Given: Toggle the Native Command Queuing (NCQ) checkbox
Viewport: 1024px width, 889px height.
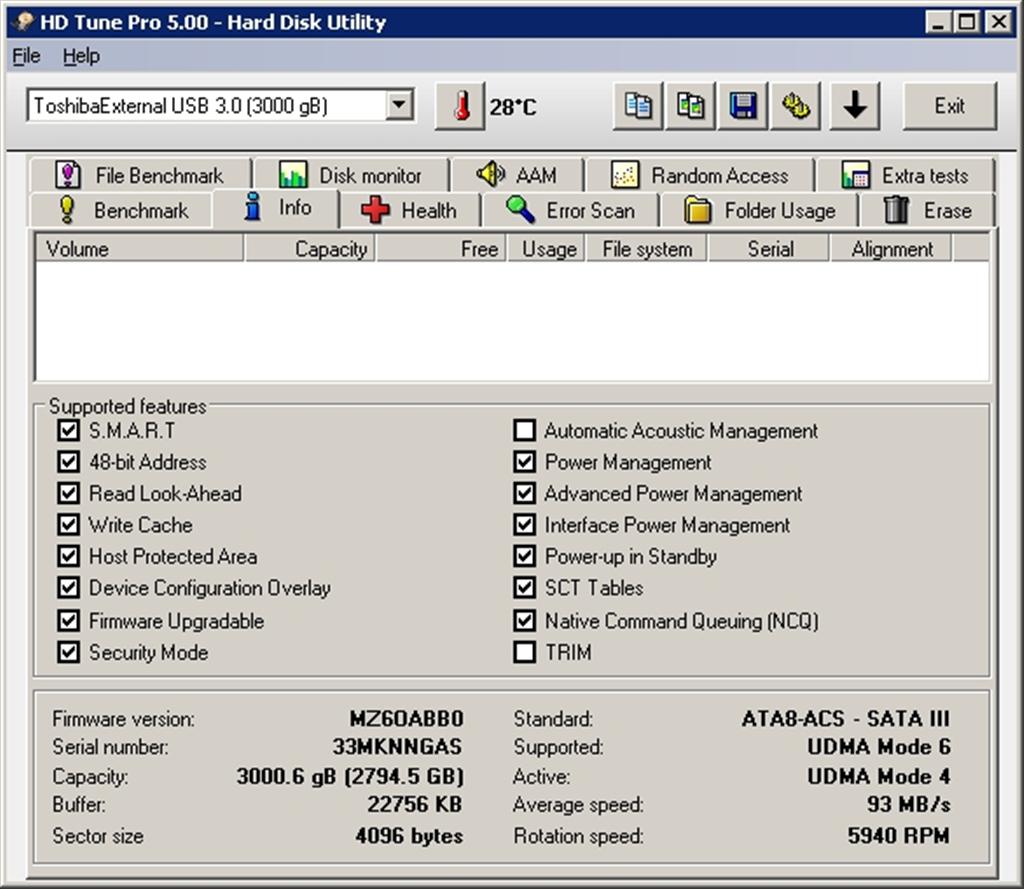Looking at the screenshot, I should tap(524, 621).
